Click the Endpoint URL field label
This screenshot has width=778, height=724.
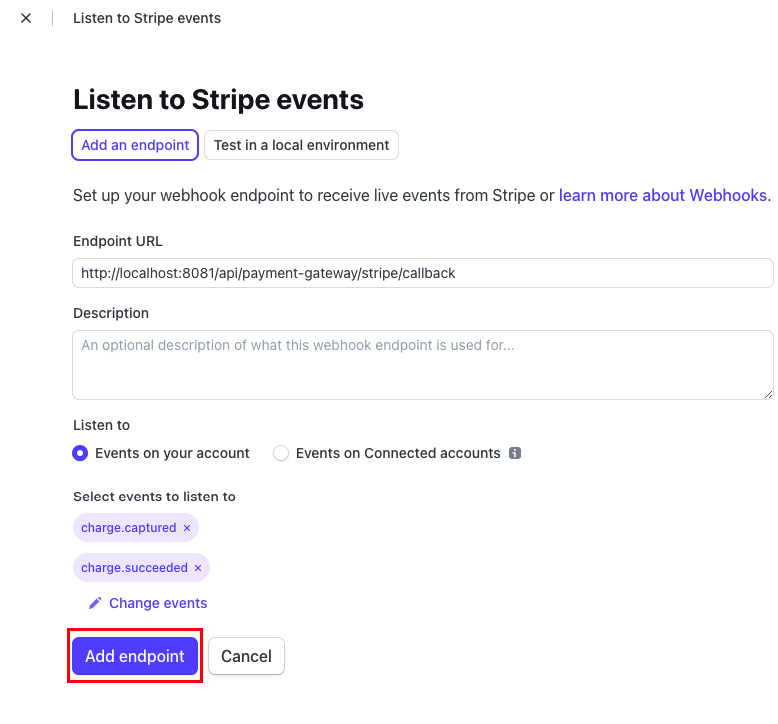click(x=118, y=241)
